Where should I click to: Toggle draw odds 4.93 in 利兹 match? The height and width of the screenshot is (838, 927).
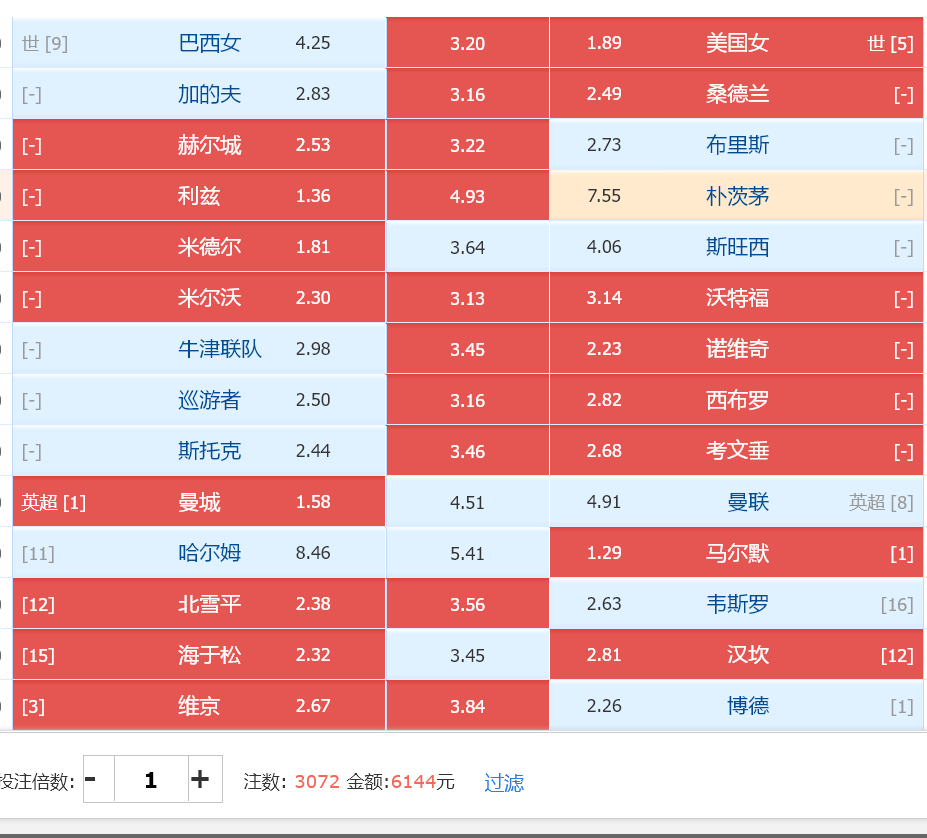[x=468, y=196]
